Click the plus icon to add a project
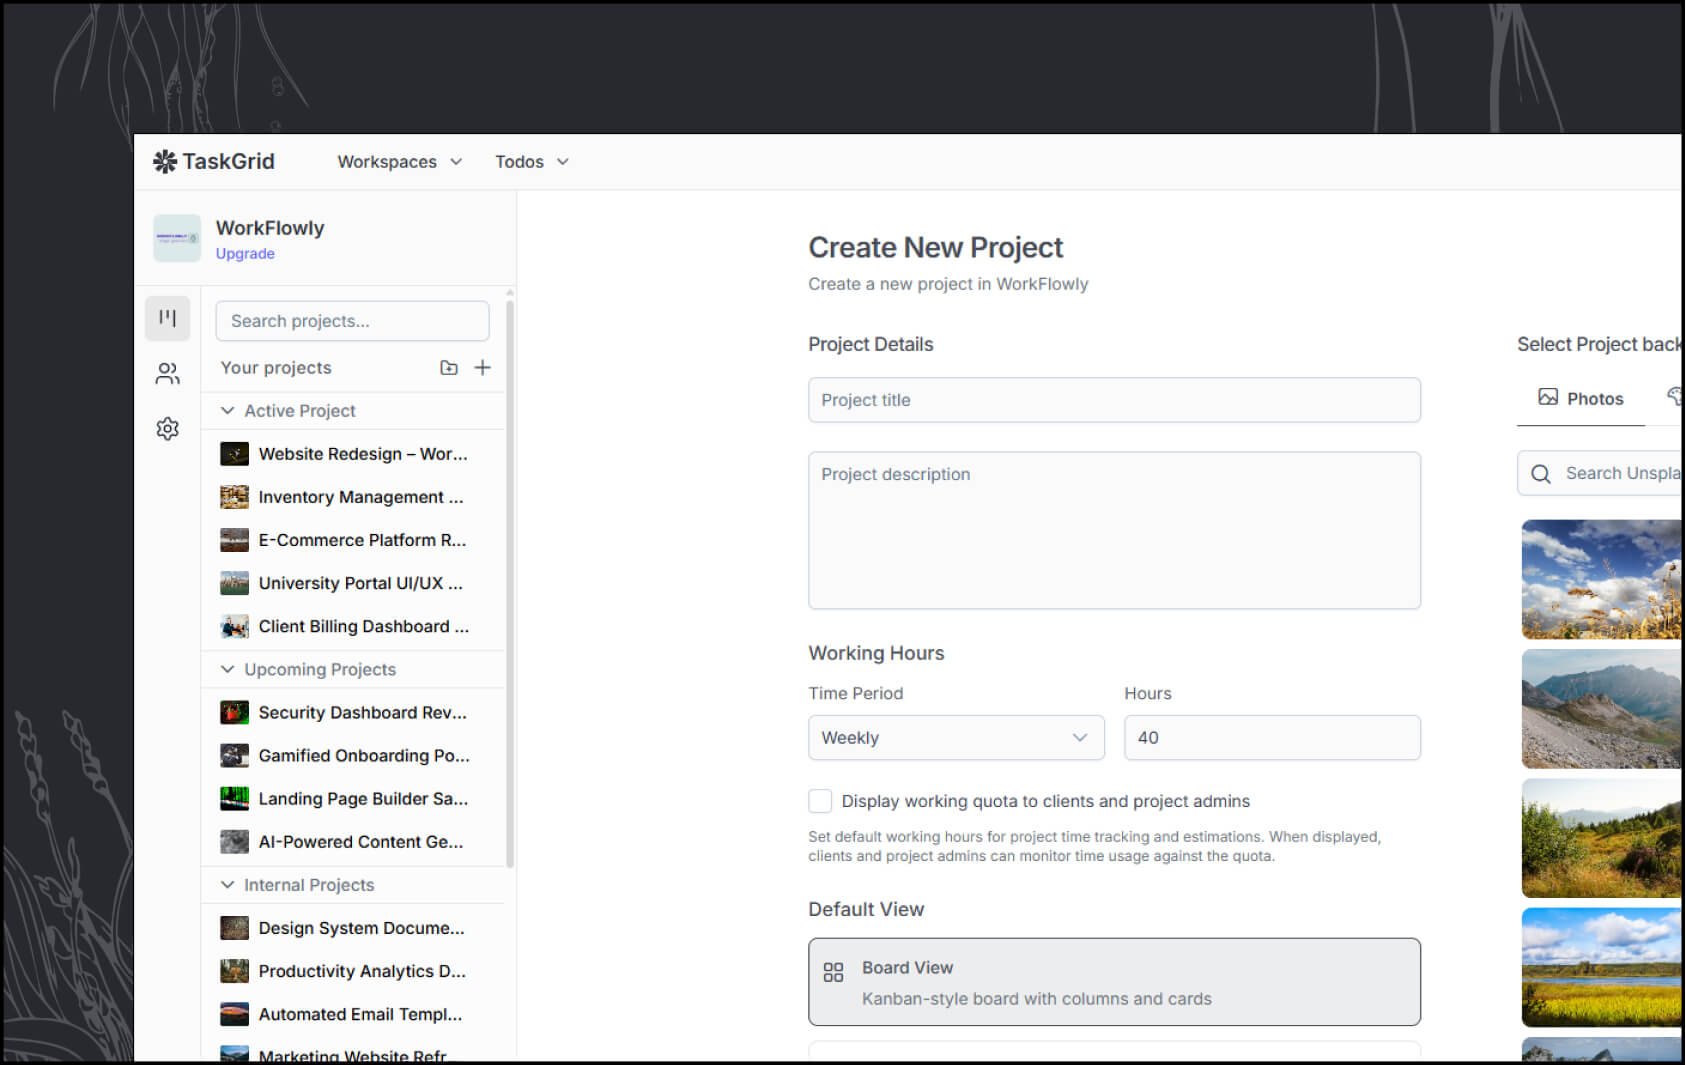Viewport: 1686px width, 1065px height. coord(483,367)
